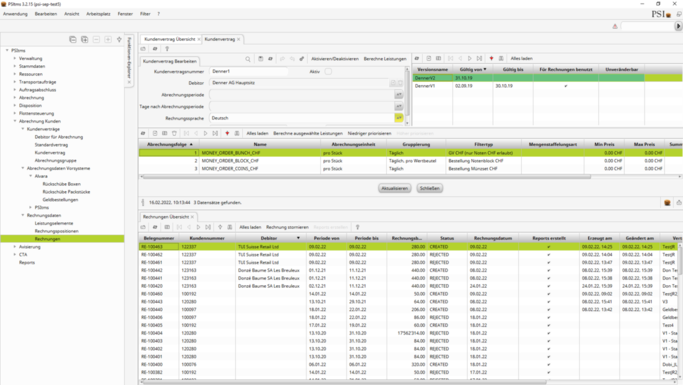
Task: Toggle the 'Für Rechnungen benutzt' check in the DennerV1 row
Action: pyautogui.click(x=565, y=86)
